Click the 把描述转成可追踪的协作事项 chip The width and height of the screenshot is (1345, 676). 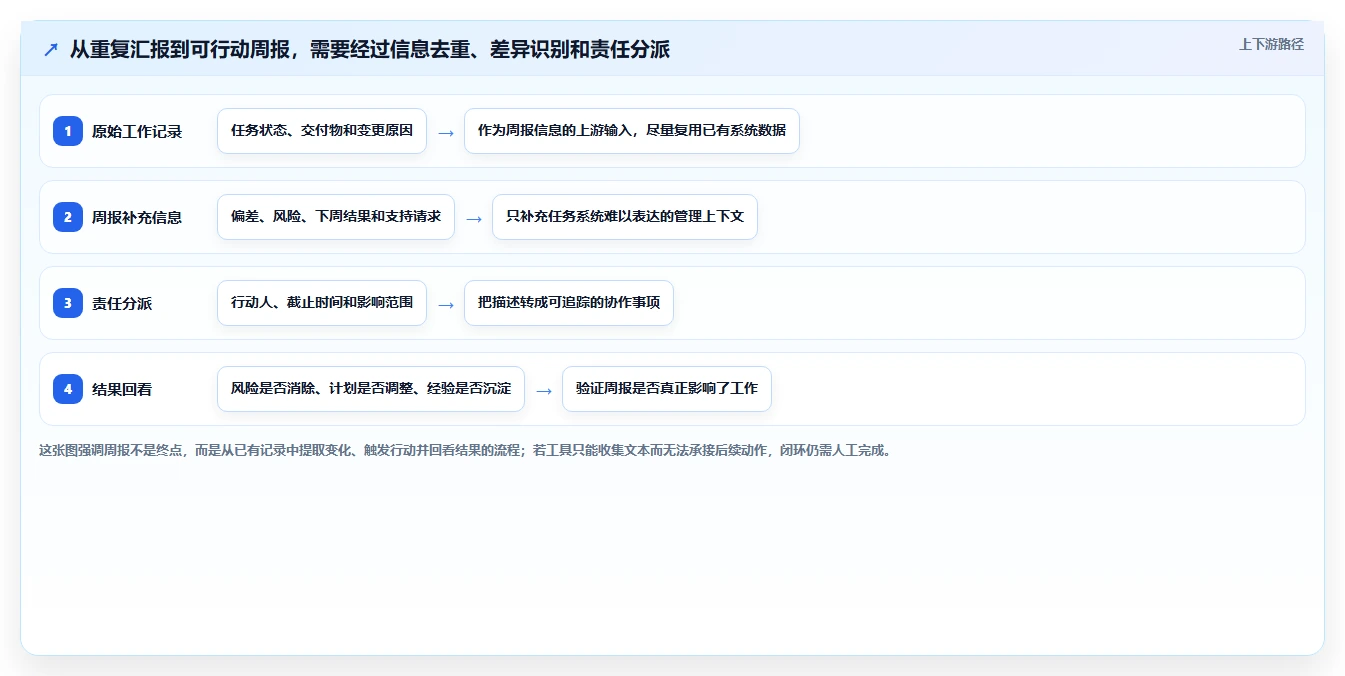pyautogui.click(x=569, y=303)
